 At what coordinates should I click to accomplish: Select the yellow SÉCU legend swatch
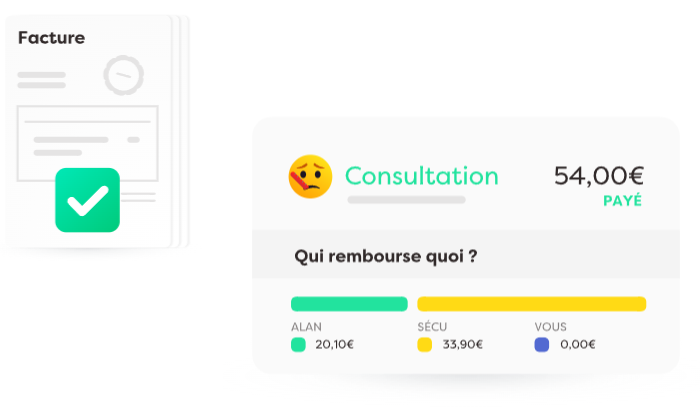click(425, 345)
